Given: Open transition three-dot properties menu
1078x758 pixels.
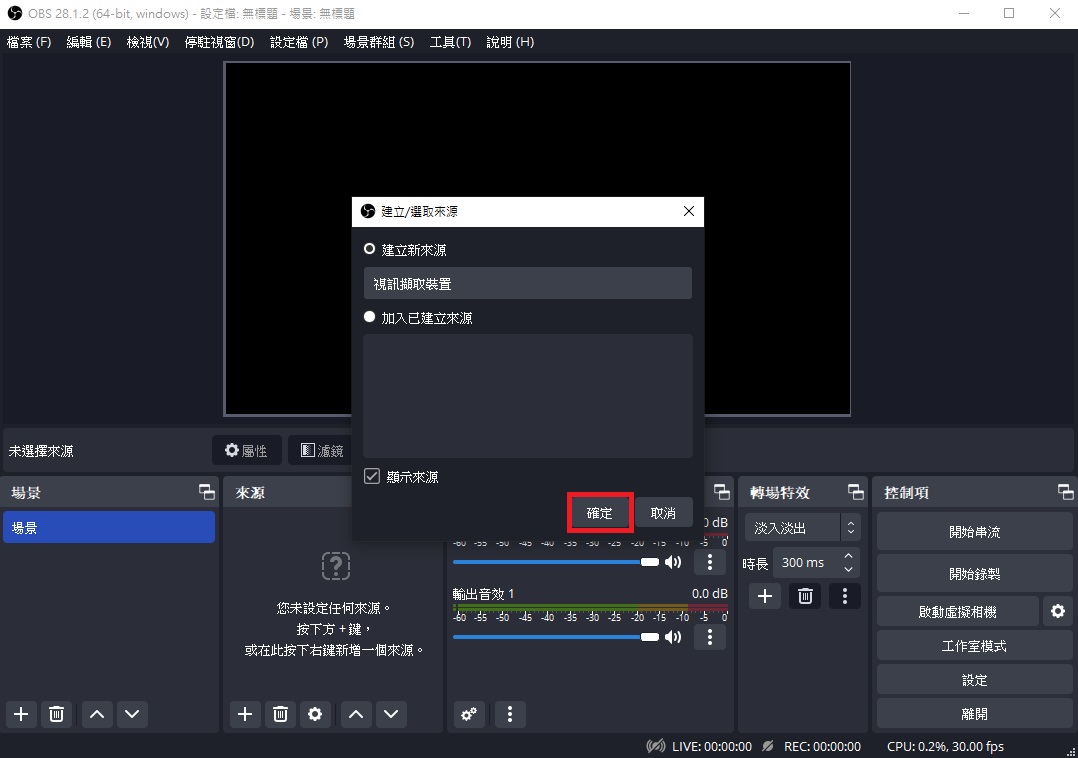Looking at the screenshot, I should coord(845,596).
